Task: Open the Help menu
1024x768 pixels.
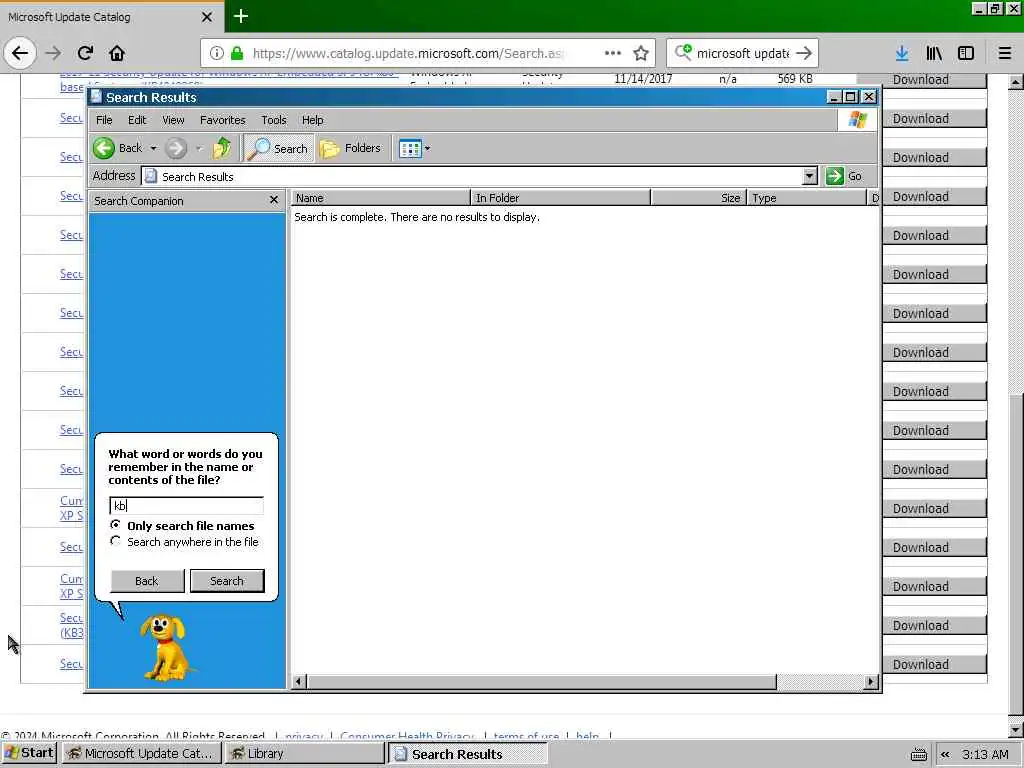Action: point(312,120)
